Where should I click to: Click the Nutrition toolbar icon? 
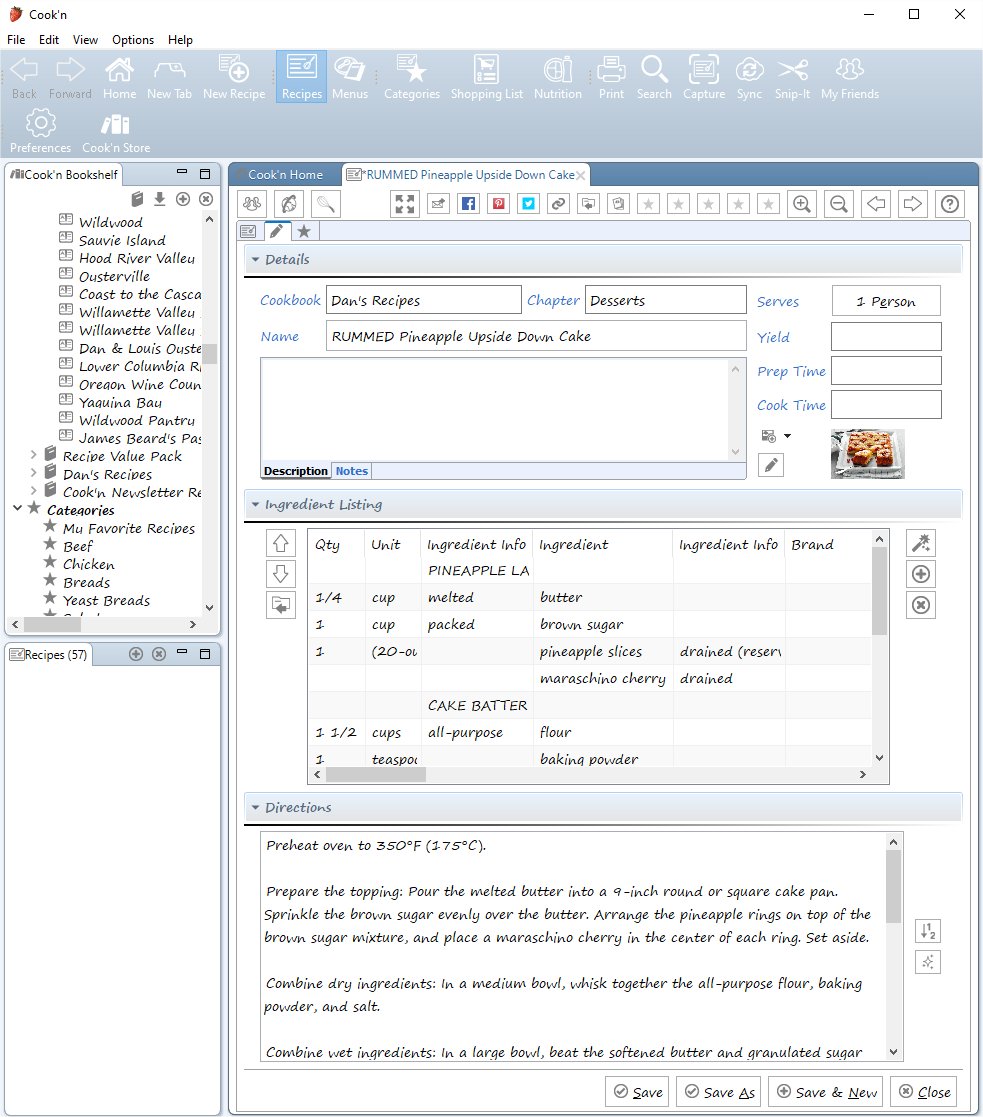click(x=557, y=77)
